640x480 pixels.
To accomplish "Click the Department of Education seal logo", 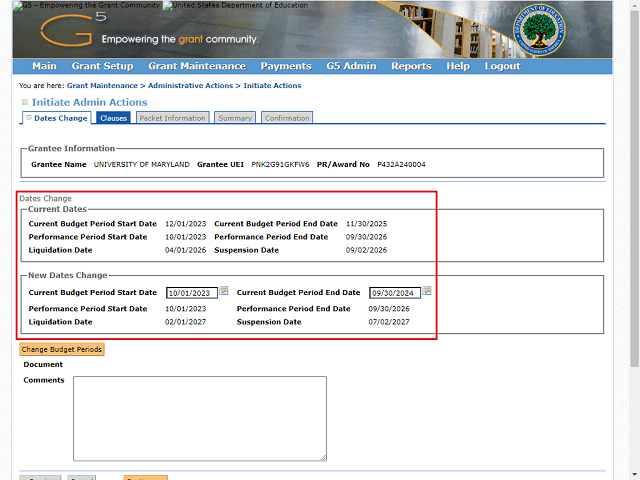I will [x=539, y=30].
